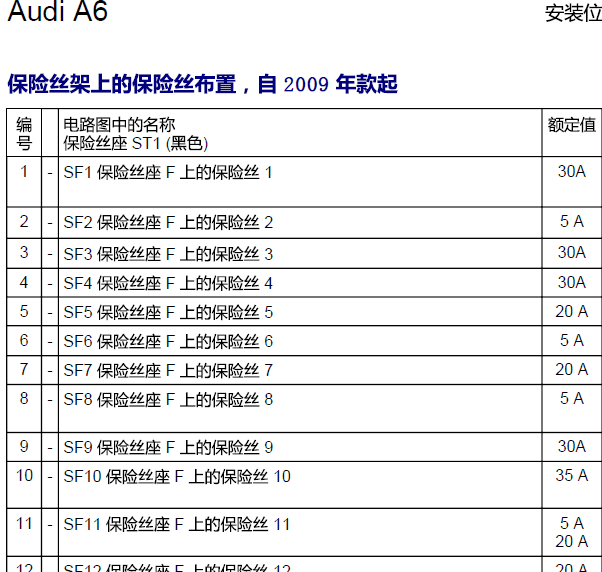Click number 3 in the 编号 column
The image size is (602, 572).
[24, 253]
